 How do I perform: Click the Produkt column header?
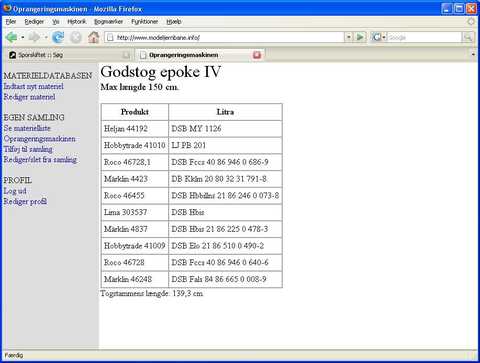135,112
